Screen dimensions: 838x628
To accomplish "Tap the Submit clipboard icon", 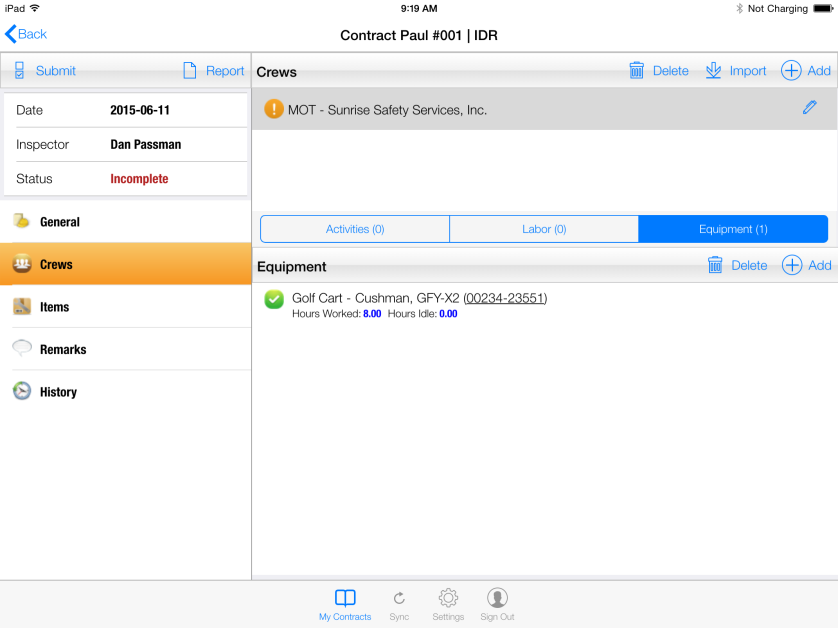I will click(x=19, y=71).
